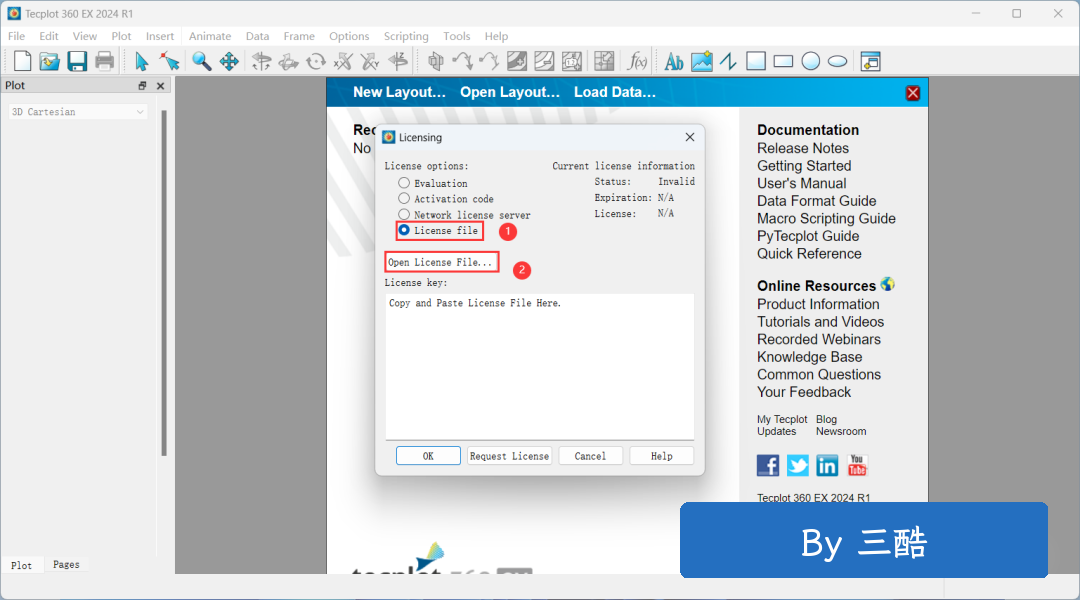The width and height of the screenshot is (1080, 600).
Task: Select the Activation code radio button
Action: pos(404,199)
